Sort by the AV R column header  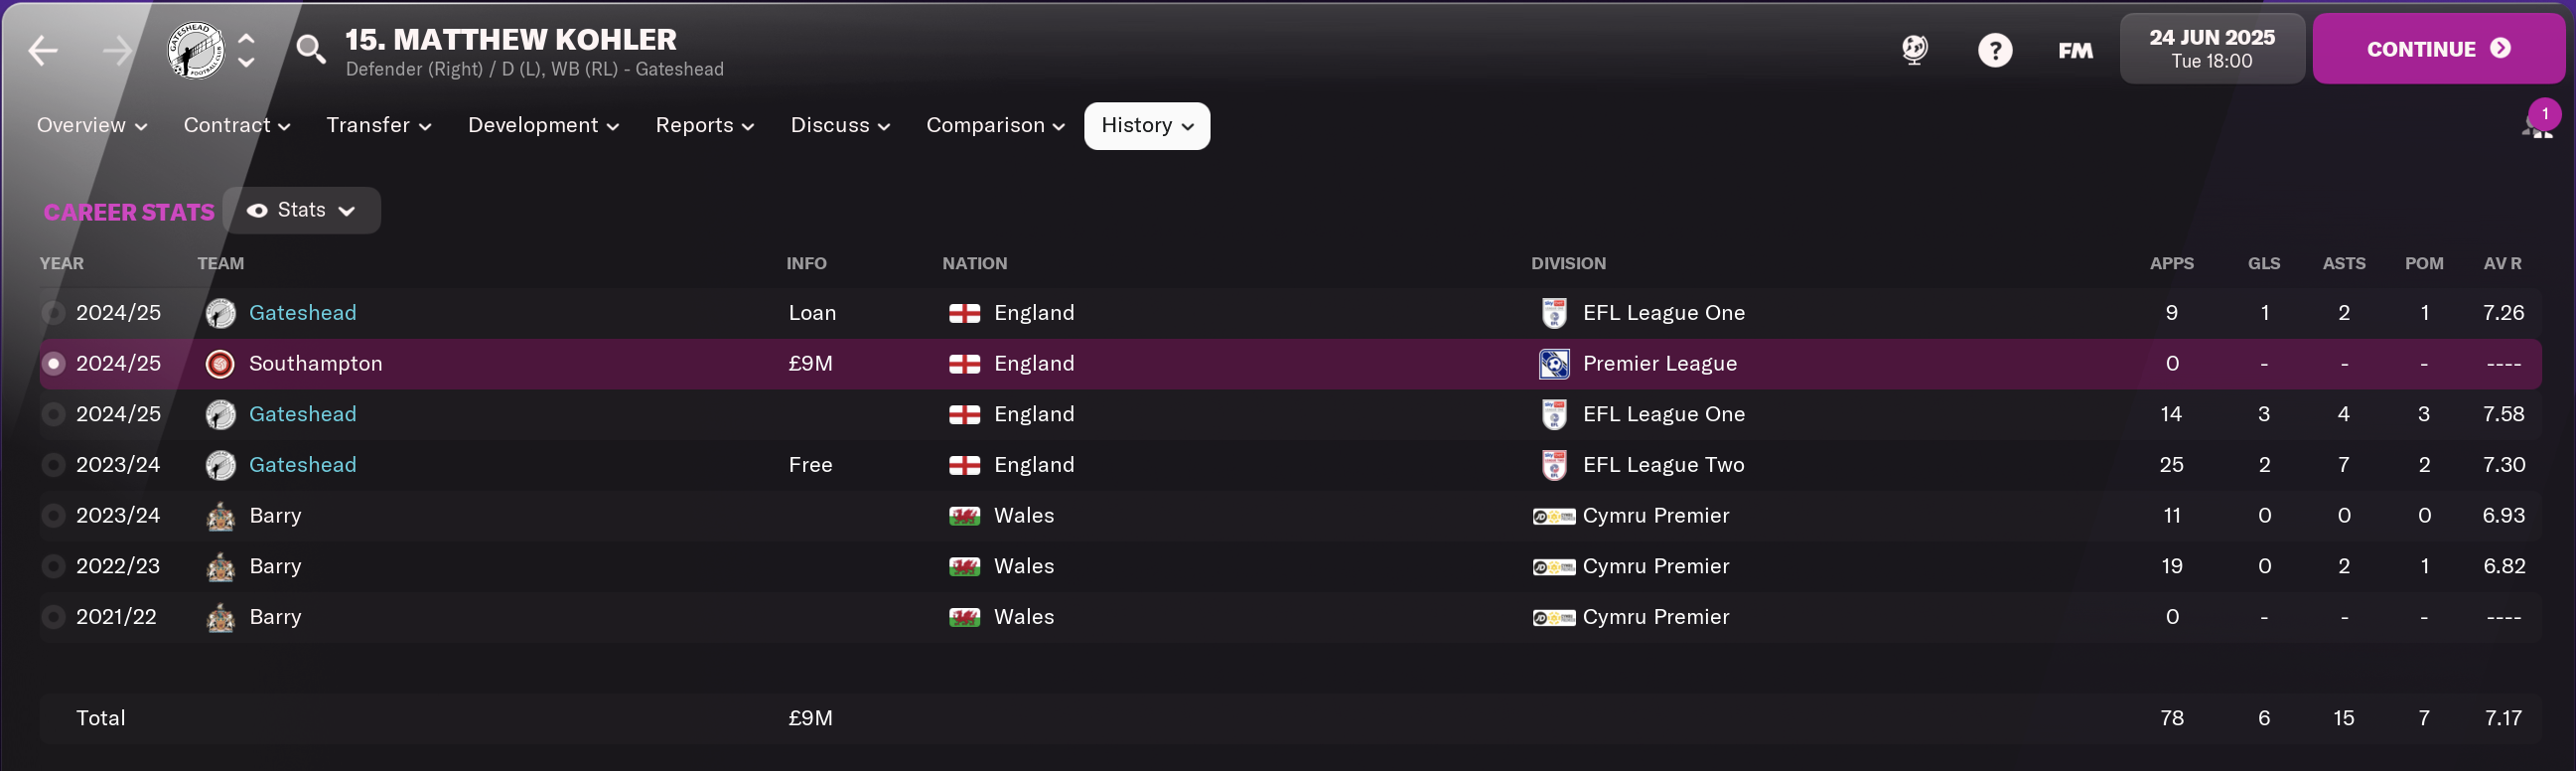(2501, 264)
